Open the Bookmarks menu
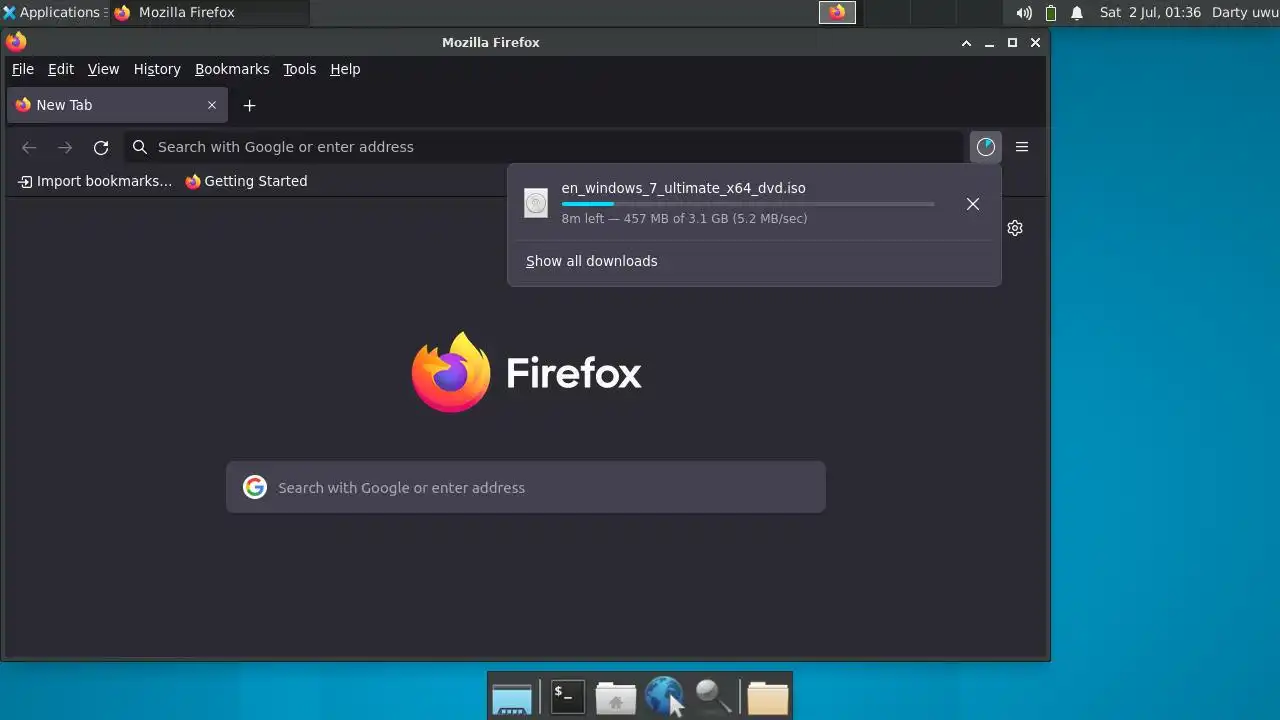The height and width of the screenshot is (720, 1280). click(x=232, y=69)
